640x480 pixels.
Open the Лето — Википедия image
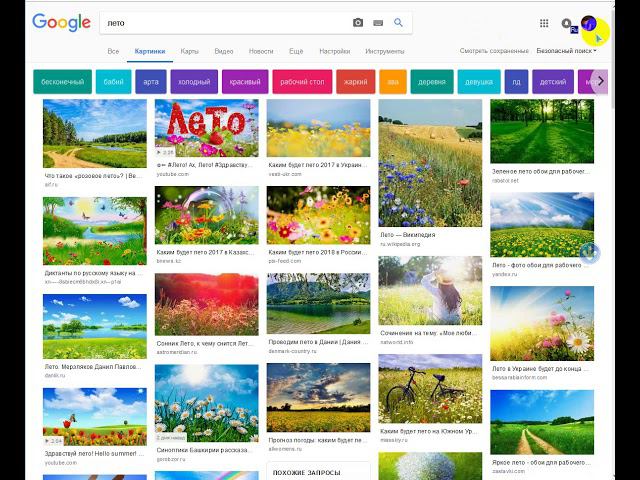pos(430,163)
